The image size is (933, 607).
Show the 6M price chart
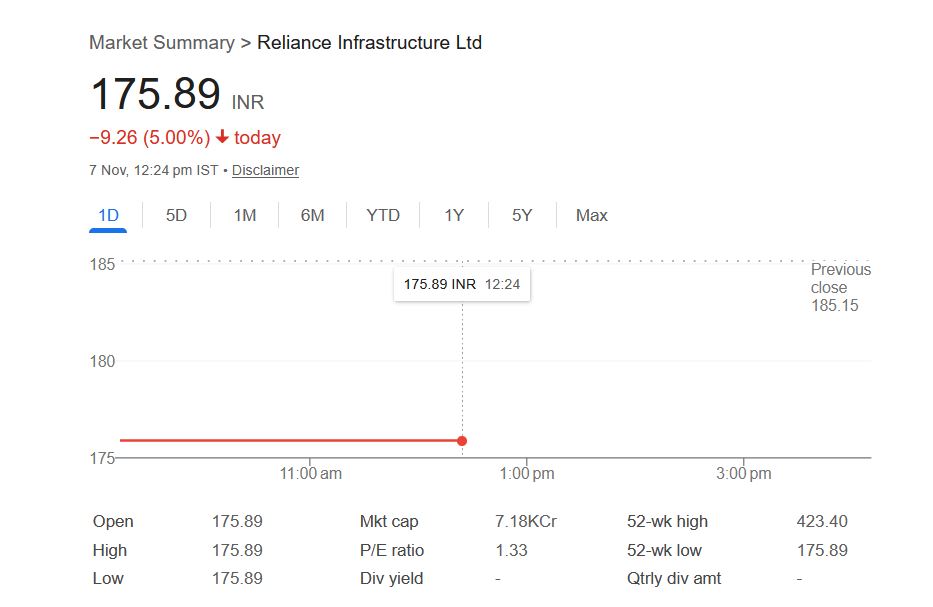tap(313, 215)
